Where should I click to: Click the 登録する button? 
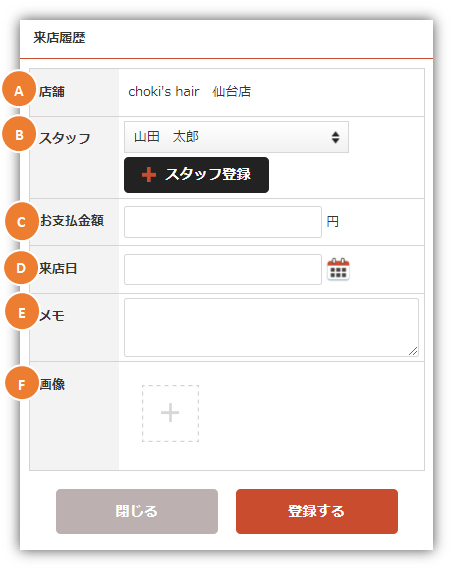point(317,511)
